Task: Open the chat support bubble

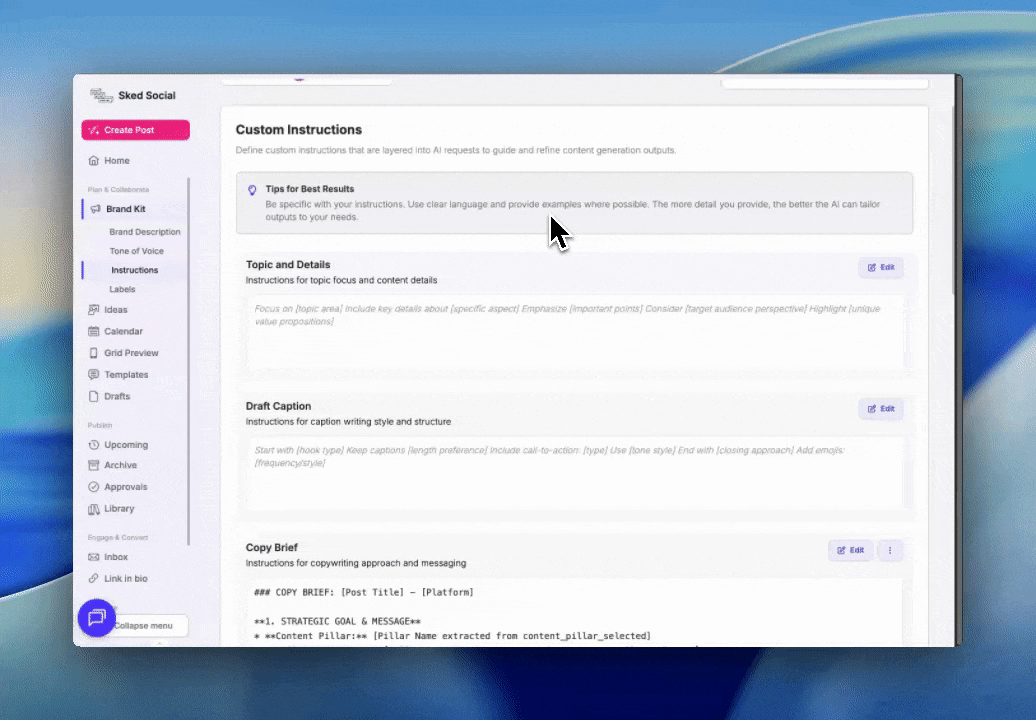Action: click(97, 617)
